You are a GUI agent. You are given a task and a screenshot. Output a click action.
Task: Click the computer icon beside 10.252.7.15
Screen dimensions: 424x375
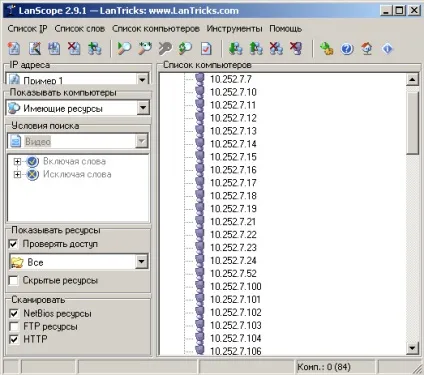(200, 157)
